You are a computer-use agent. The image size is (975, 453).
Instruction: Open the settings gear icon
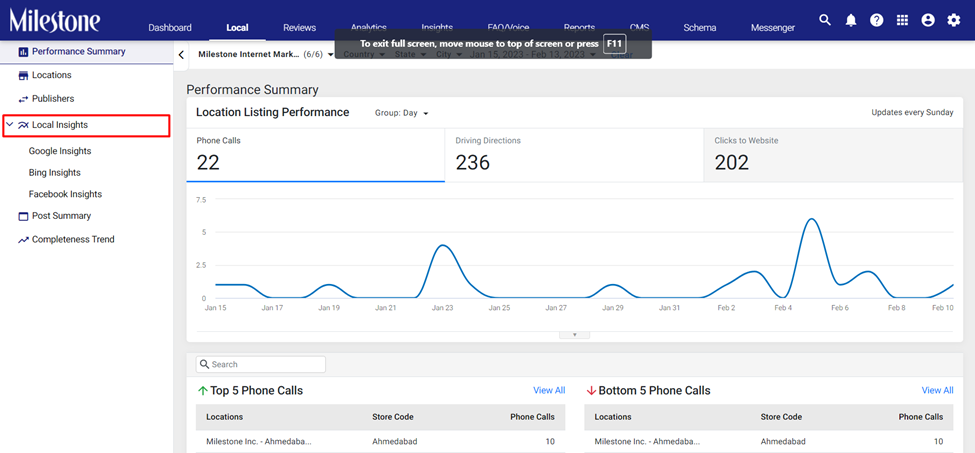coord(953,21)
